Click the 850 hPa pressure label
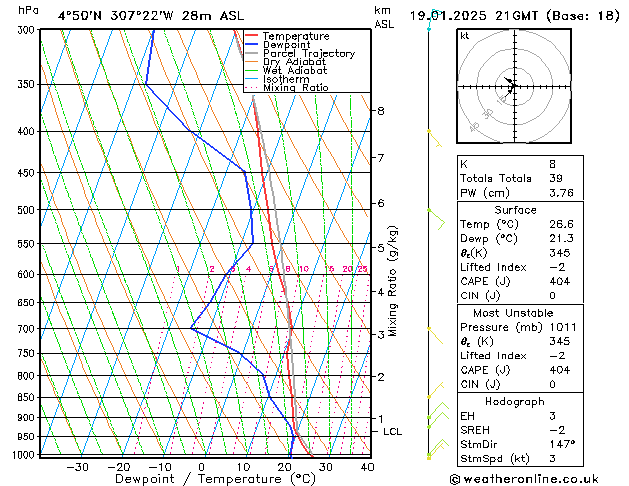The width and height of the screenshot is (629, 486). point(28,397)
